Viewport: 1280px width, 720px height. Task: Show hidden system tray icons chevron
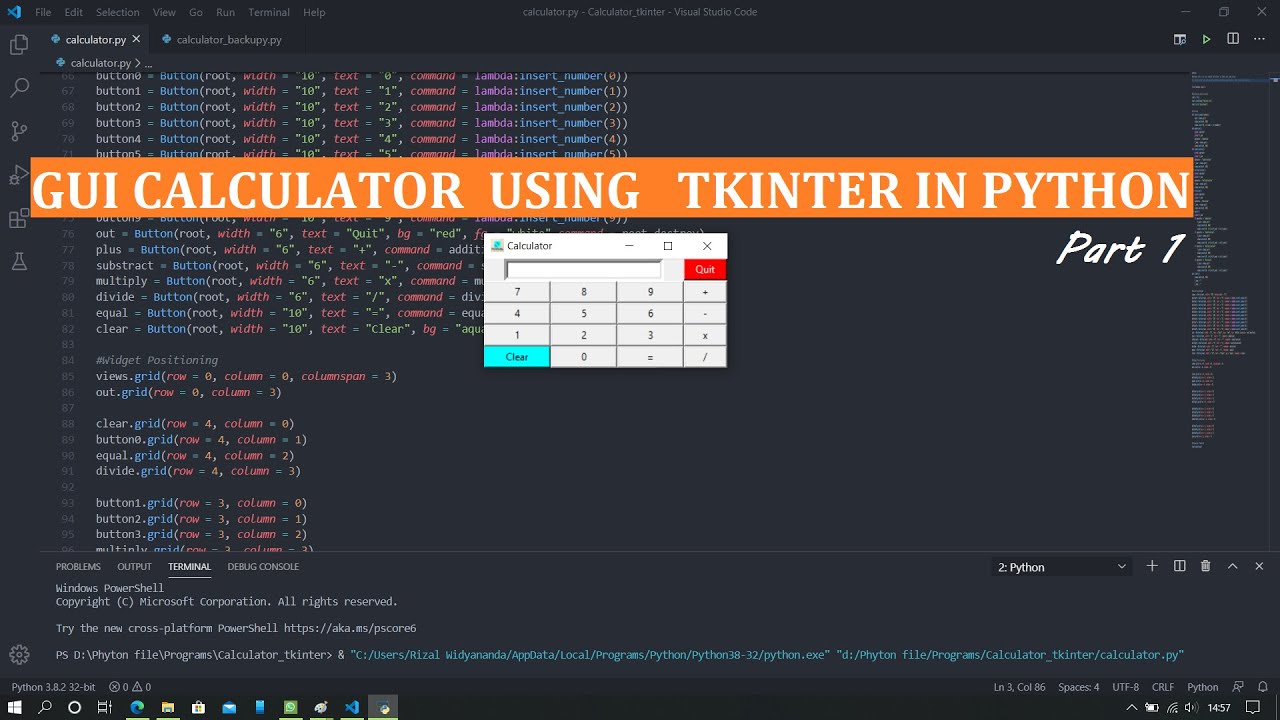coord(1132,707)
